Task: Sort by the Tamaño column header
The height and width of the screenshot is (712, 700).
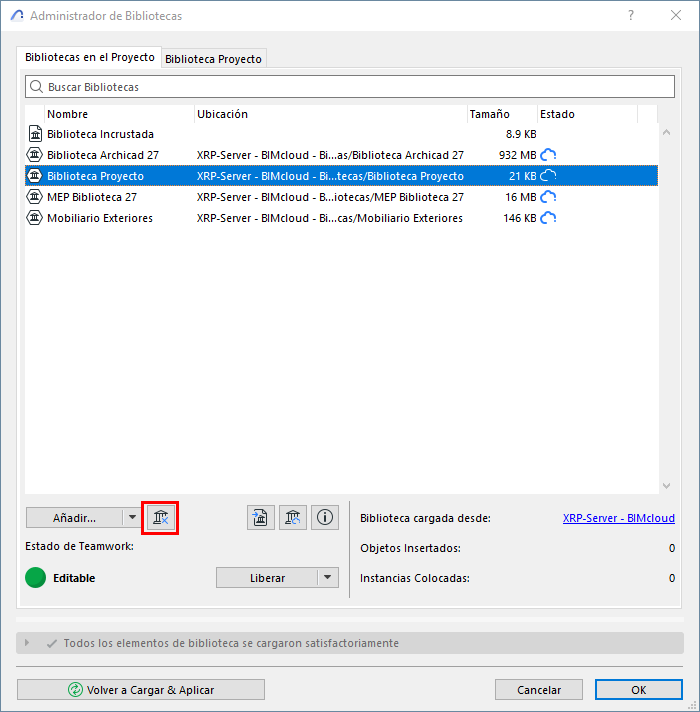Action: click(502, 114)
